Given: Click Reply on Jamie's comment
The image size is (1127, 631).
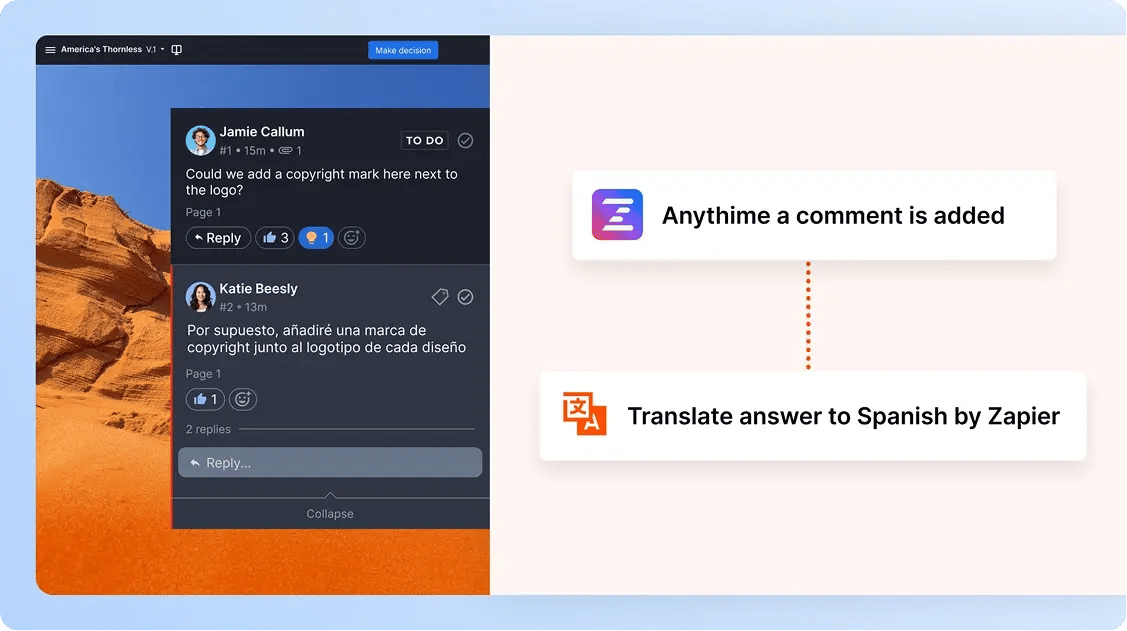Looking at the screenshot, I should pos(217,237).
